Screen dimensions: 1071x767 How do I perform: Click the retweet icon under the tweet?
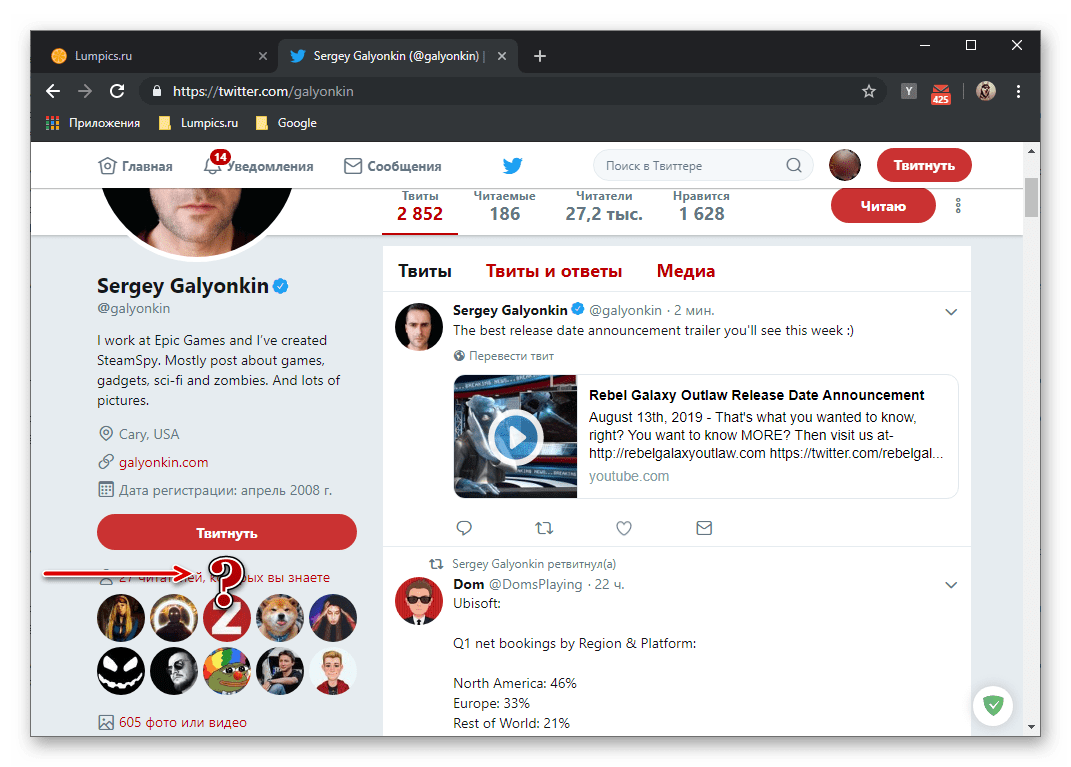click(x=544, y=527)
